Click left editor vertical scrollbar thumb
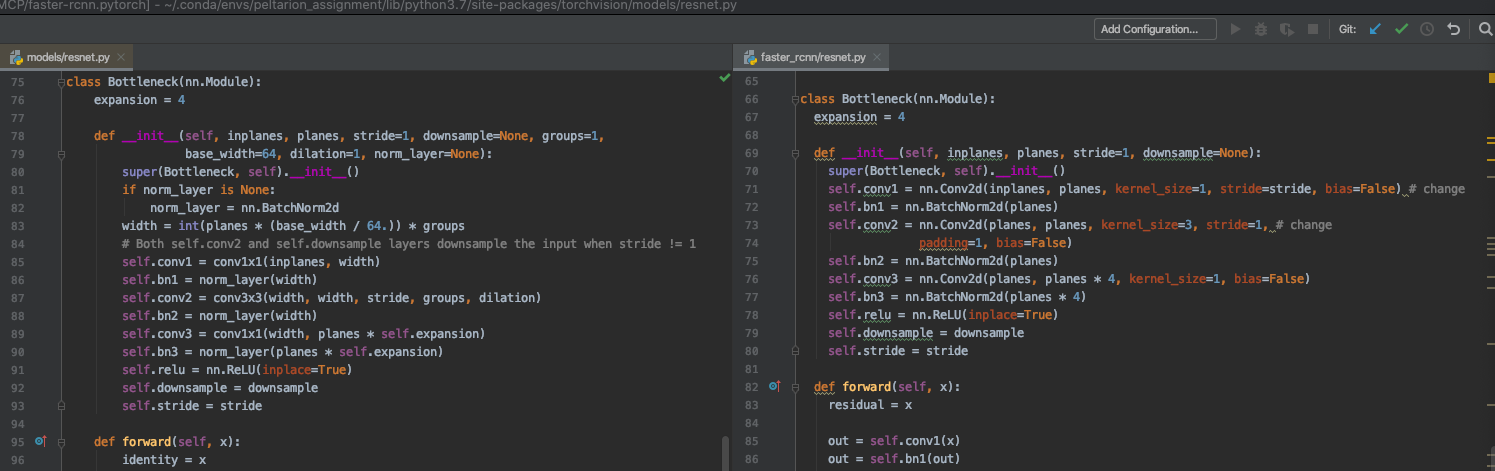This screenshot has height=471, width=1495. [x=724, y=452]
